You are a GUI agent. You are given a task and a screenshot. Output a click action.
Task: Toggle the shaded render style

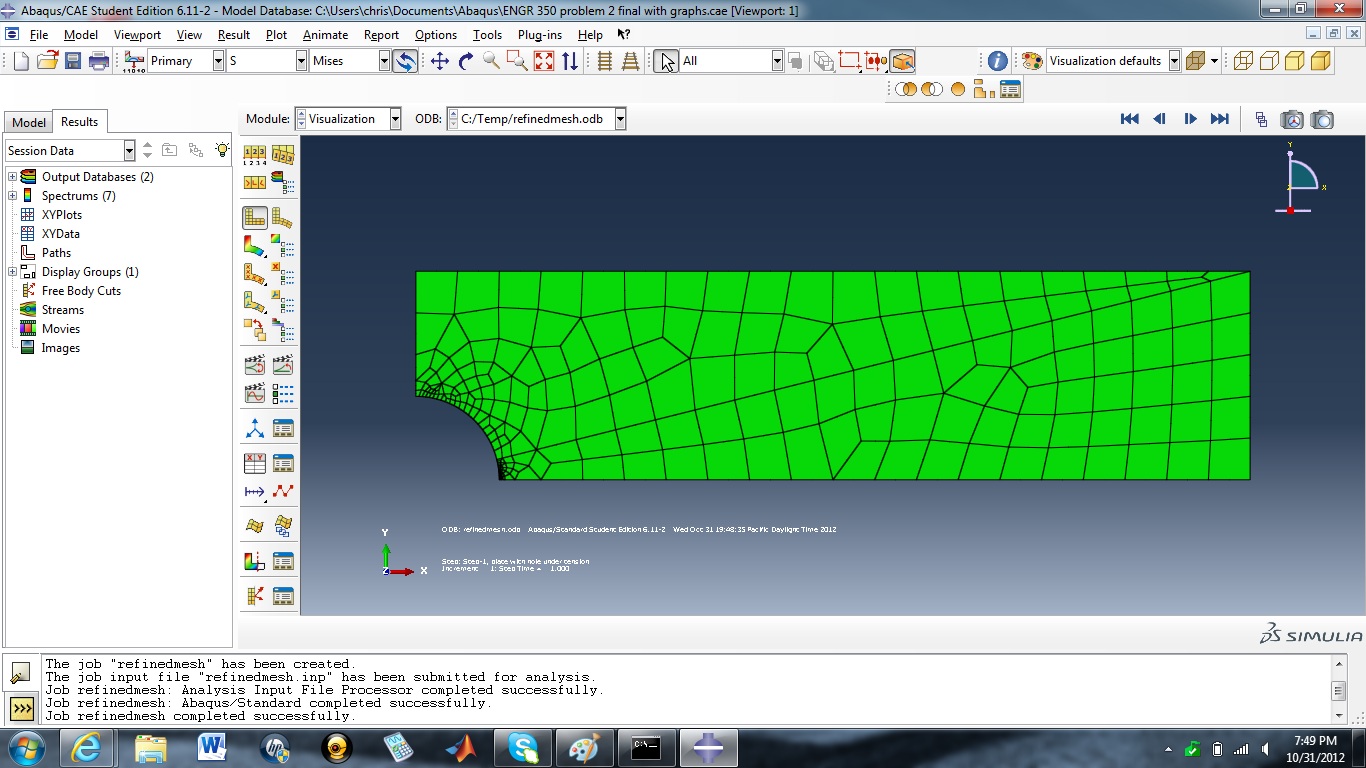click(x=1320, y=61)
